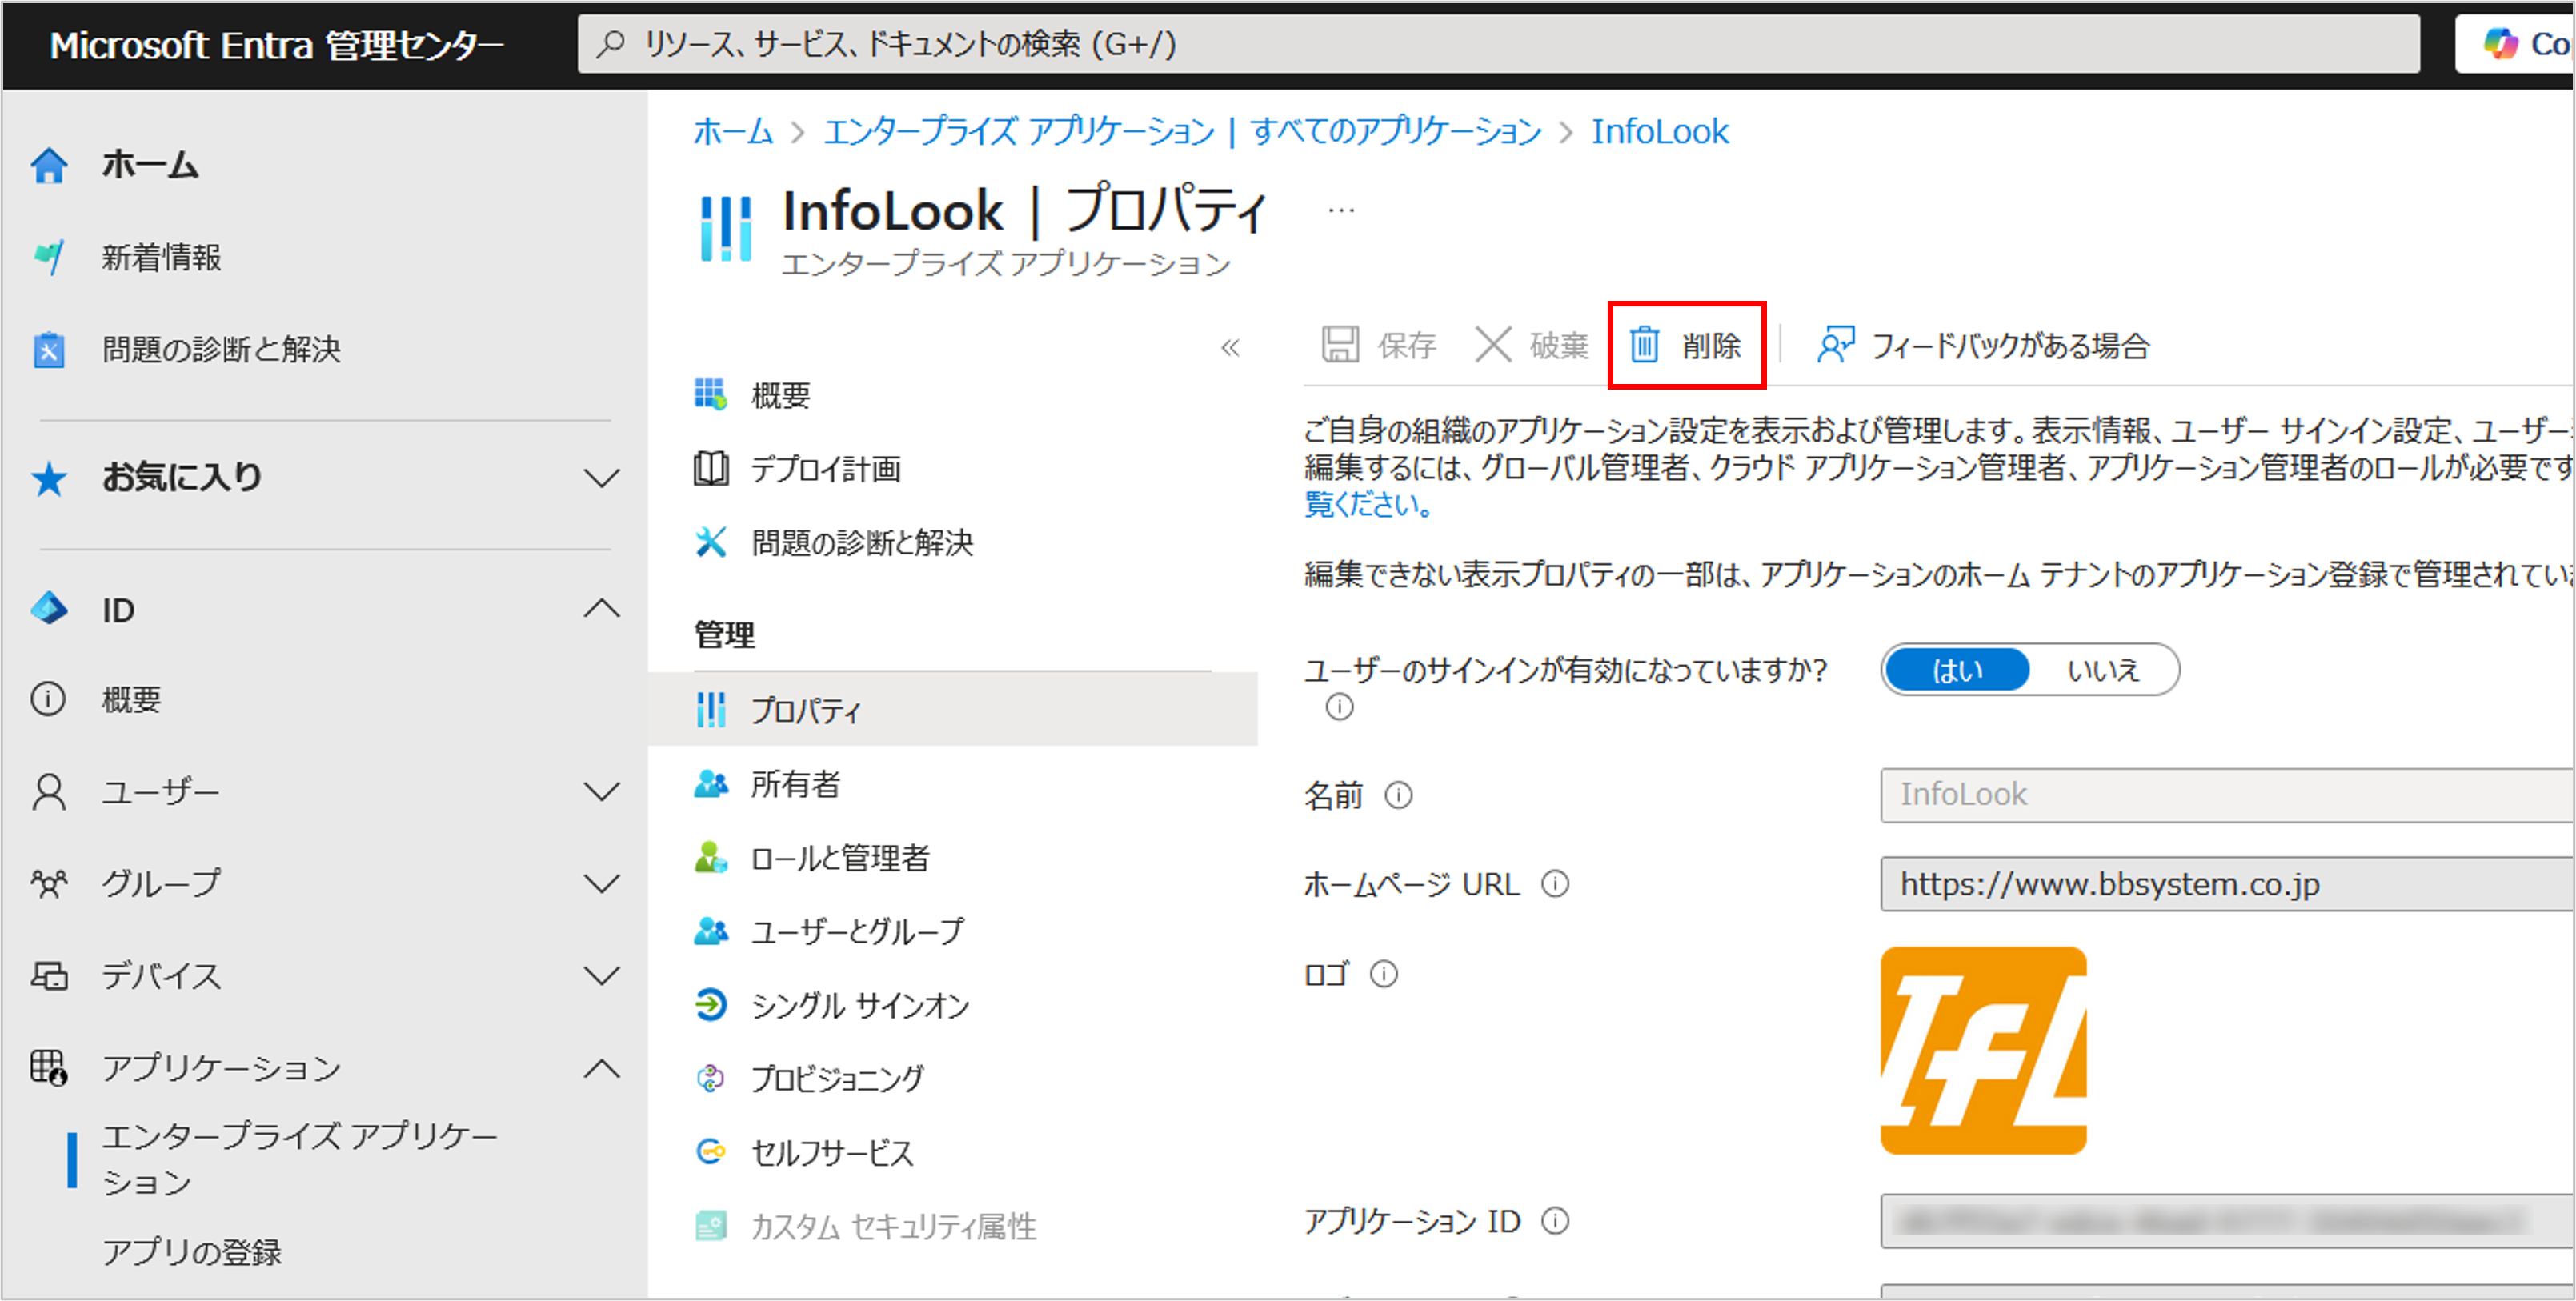The height and width of the screenshot is (1301, 2576).
Task: Click the trash Delete (削除) icon
Action: pyautogui.click(x=1645, y=345)
